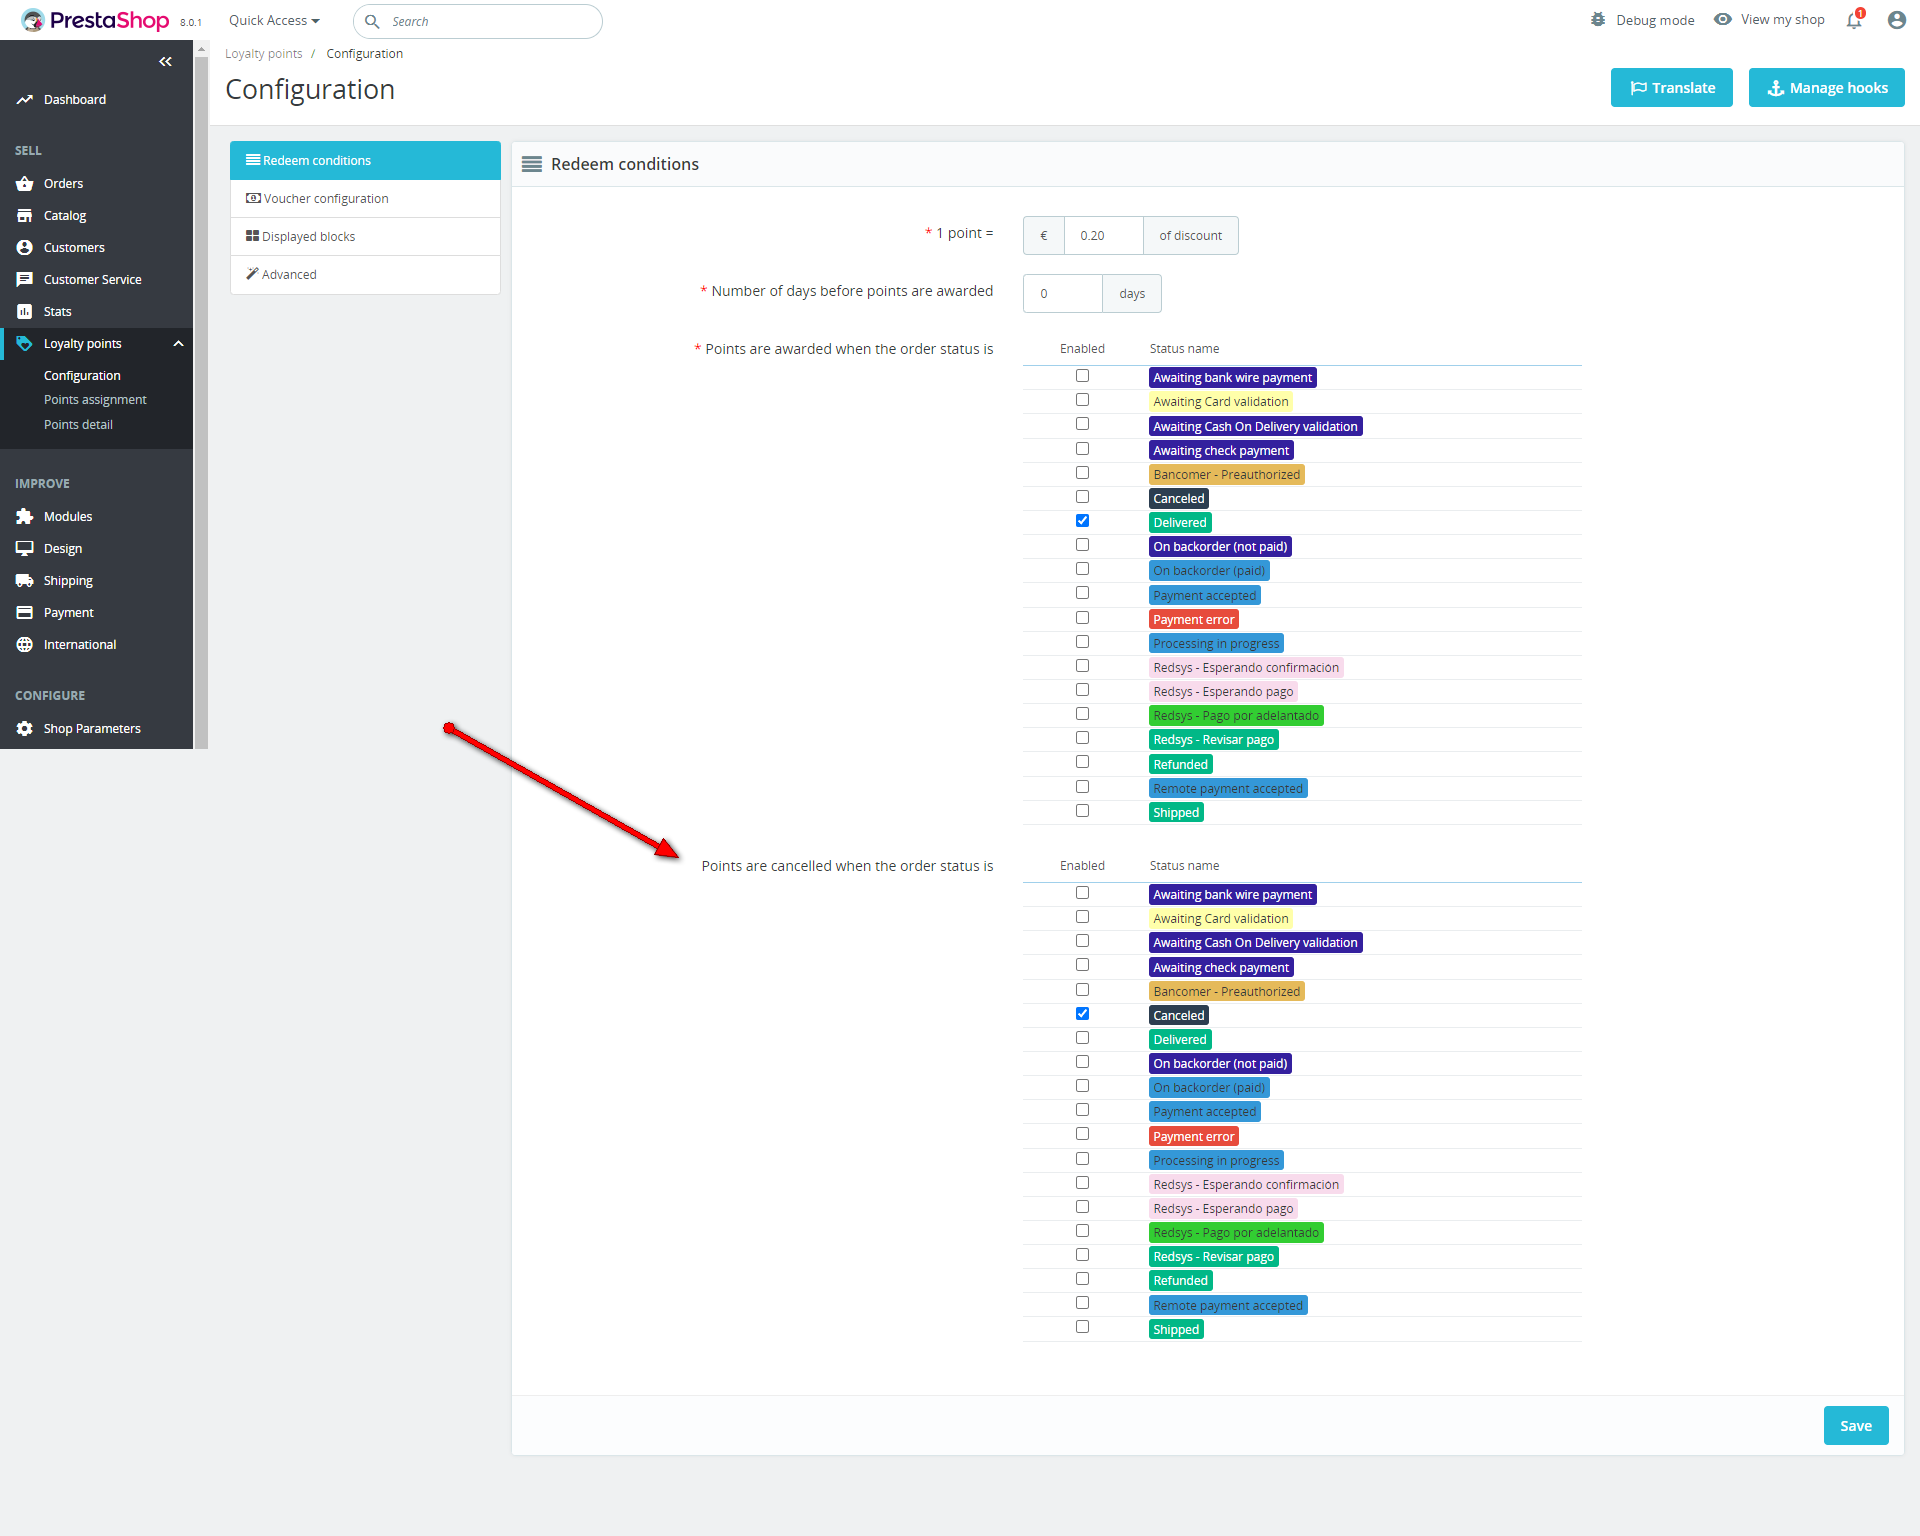Click the Shipping truck icon
The height and width of the screenshot is (1536, 1920).
point(25,581)
